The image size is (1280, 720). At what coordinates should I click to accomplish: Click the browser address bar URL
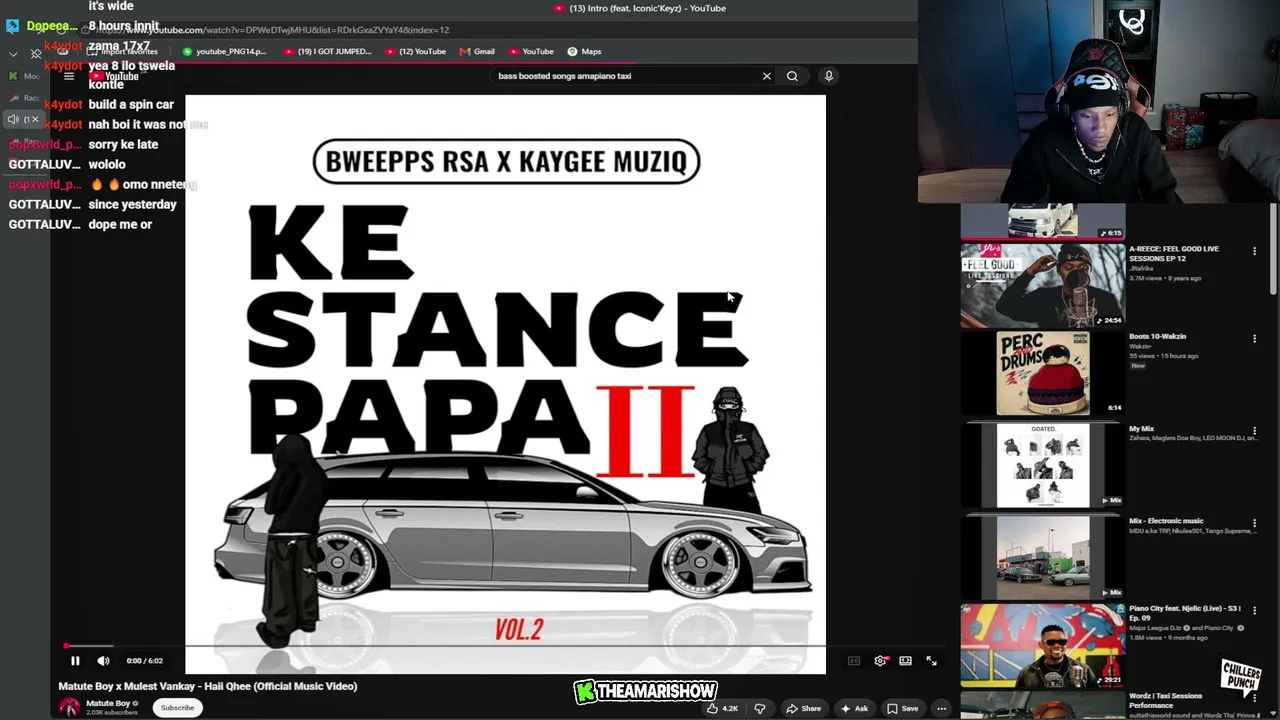pos(272,30)
